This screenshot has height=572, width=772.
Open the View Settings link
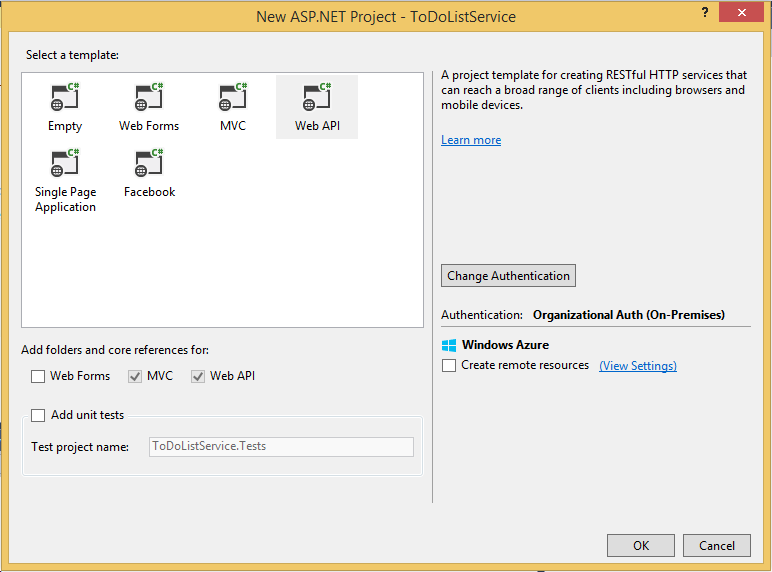click(638, 366)
